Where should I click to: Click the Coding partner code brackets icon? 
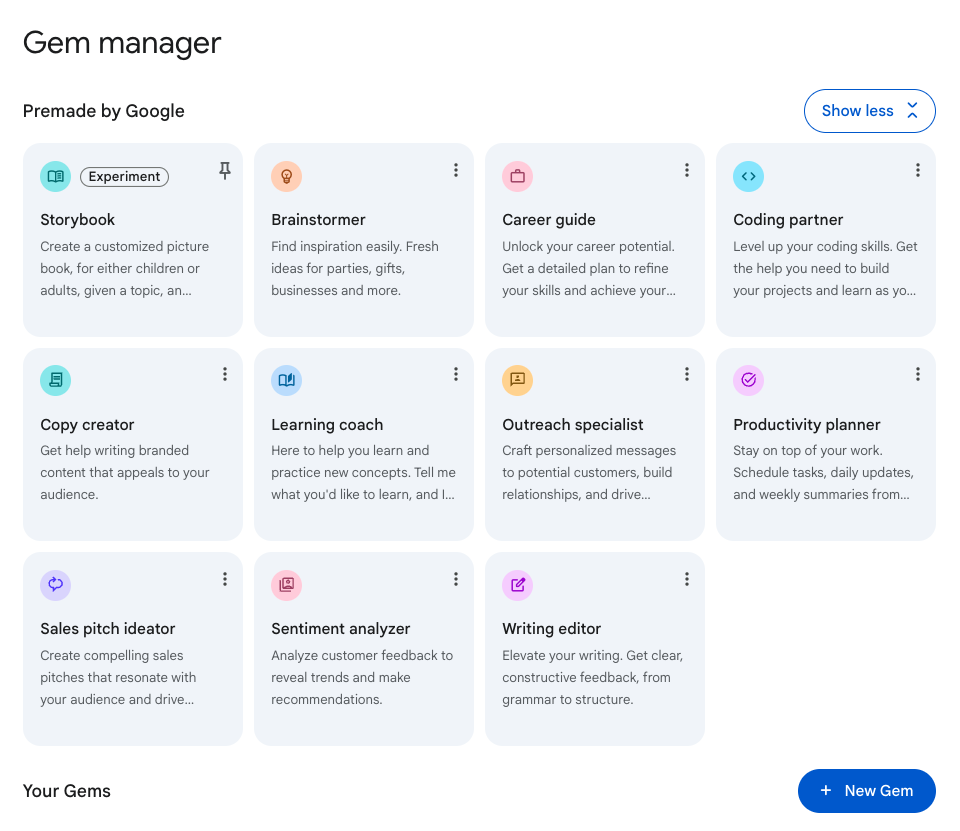click(x=748, y=176)
